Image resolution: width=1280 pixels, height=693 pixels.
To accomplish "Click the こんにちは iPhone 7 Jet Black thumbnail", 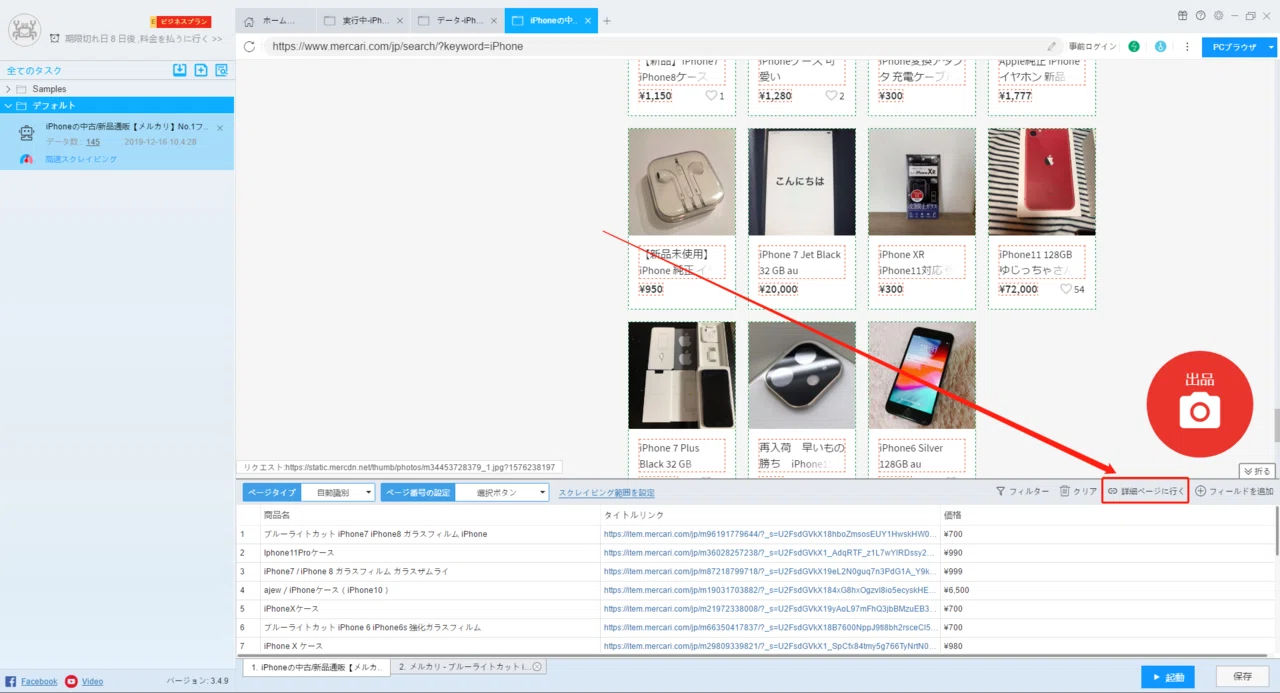I will pyautogui.click(x=802, y=182).
